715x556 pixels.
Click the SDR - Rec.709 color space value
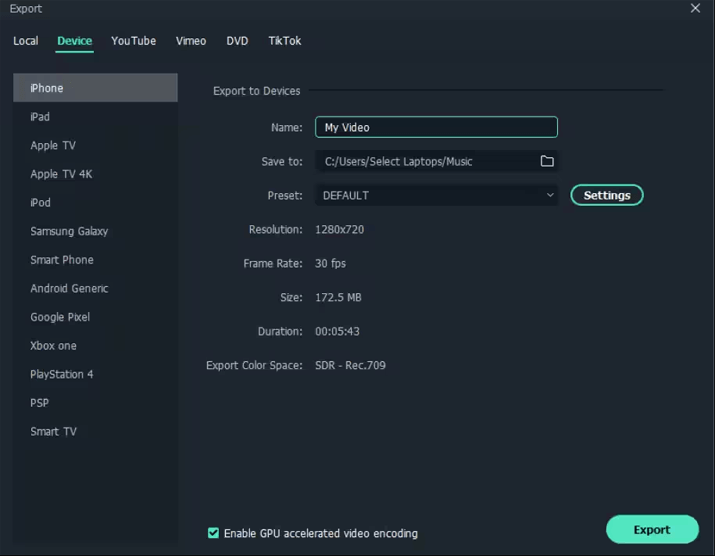click(350, 365)
